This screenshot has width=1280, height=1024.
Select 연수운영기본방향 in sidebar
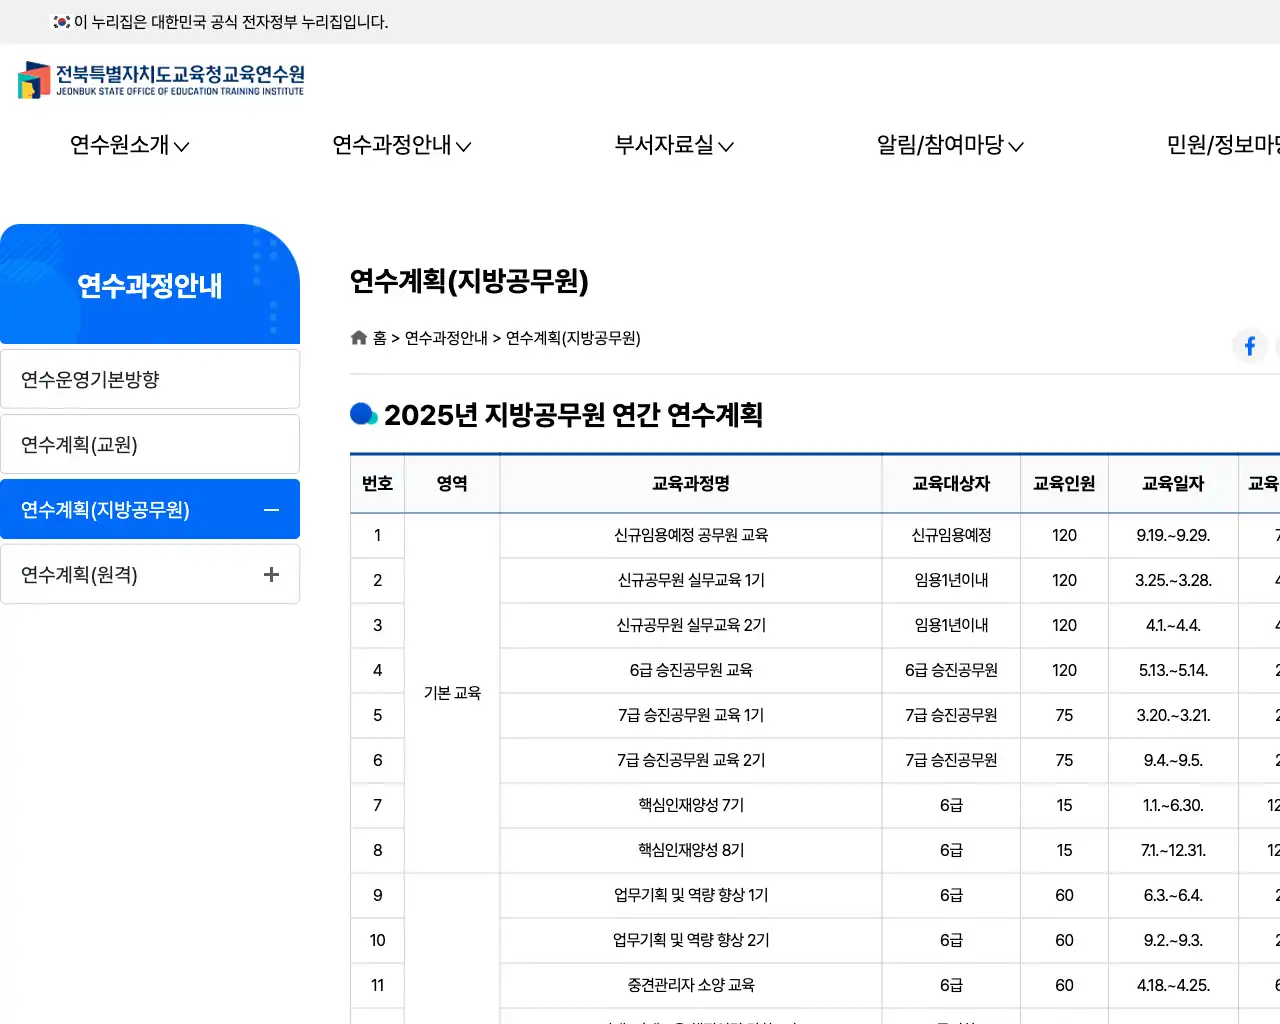point(150,379)
